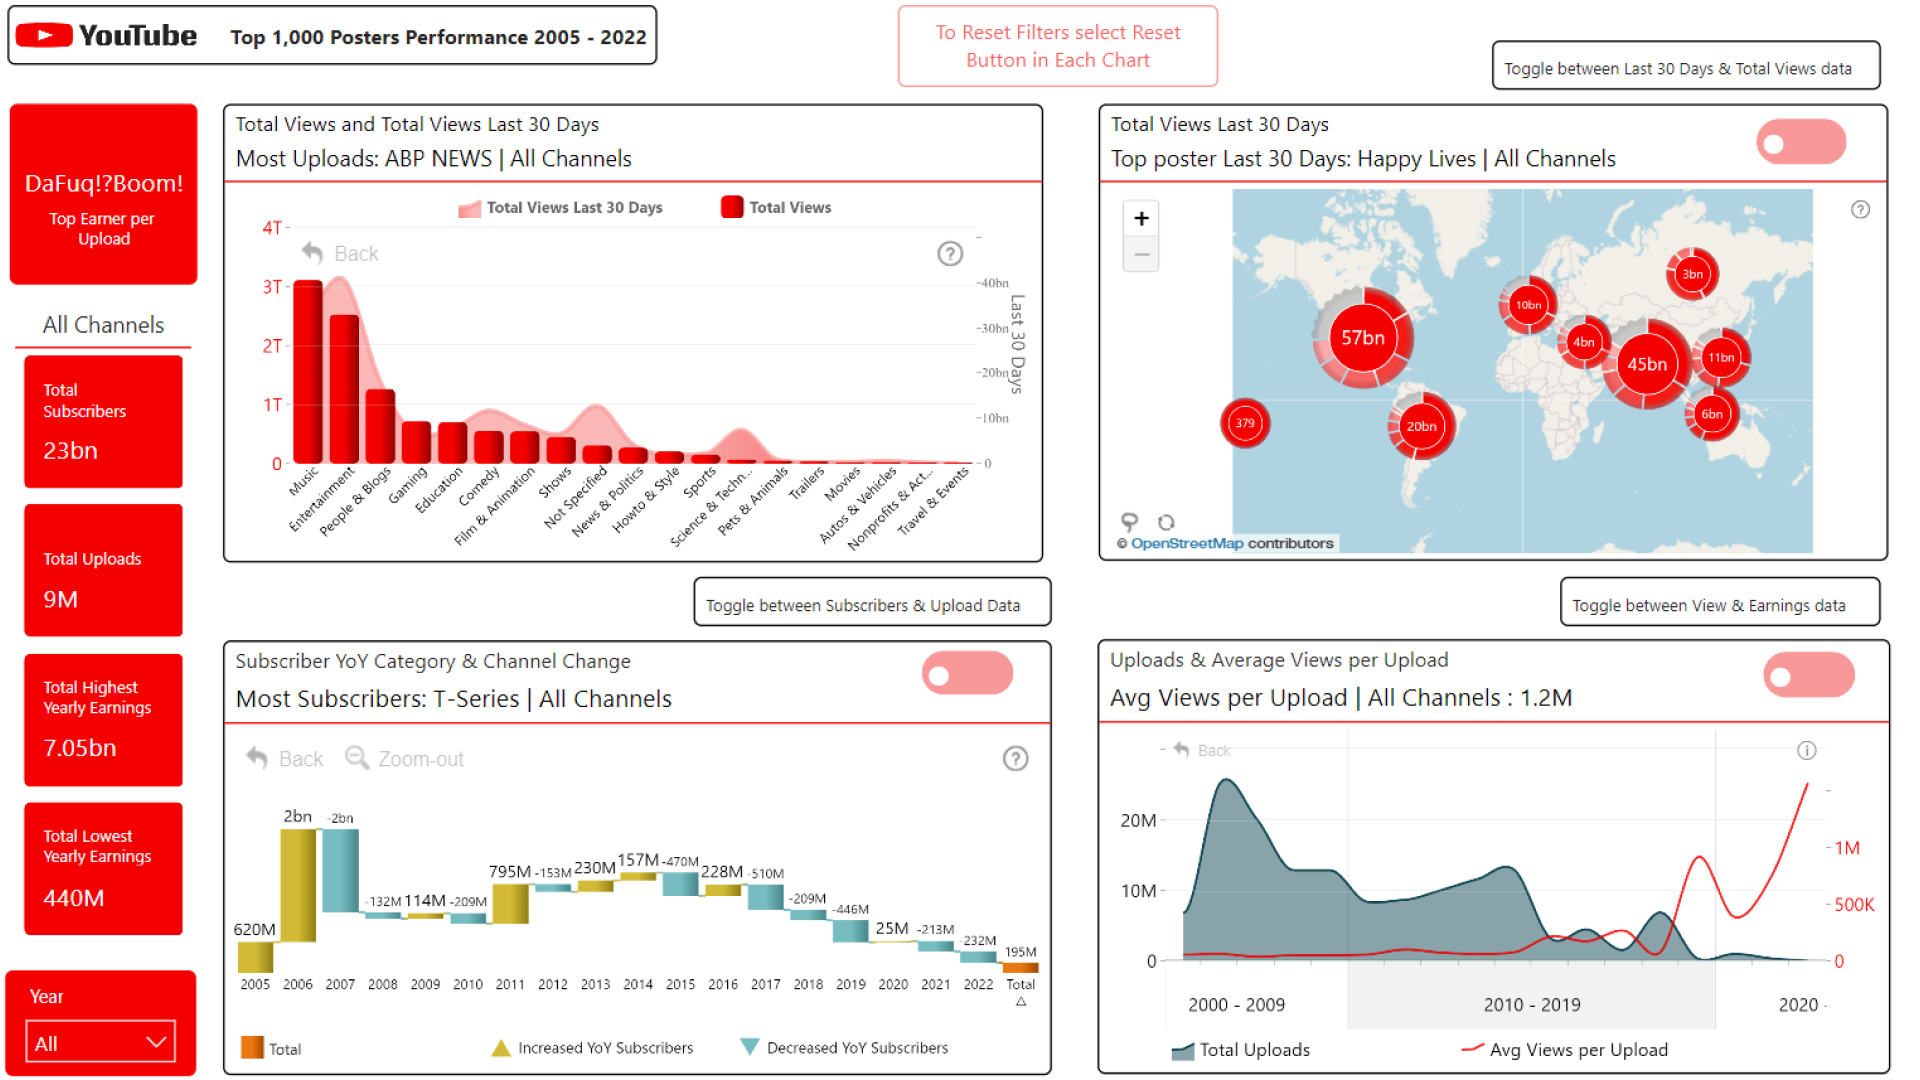Click the 2022 year axis label
The image size is (1920, 1080).
tap(978, 985)
